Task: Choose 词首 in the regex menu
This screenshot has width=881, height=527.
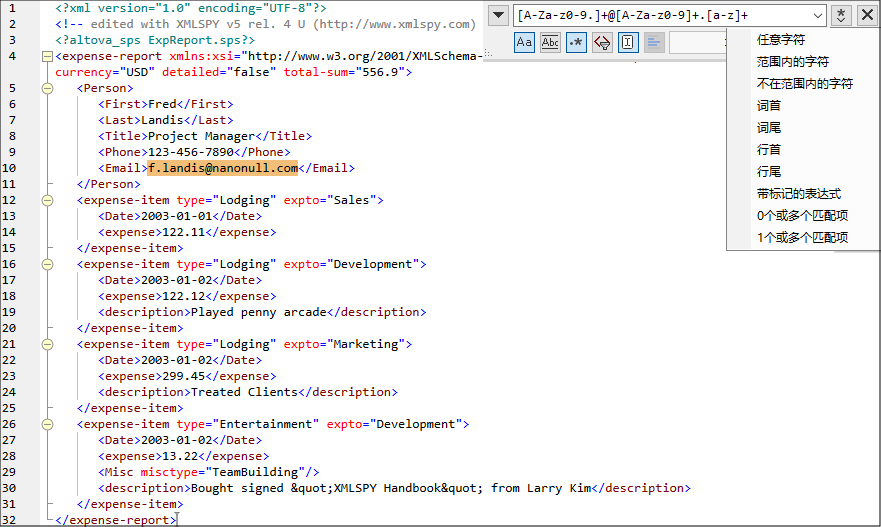Action: [x=769, y=106]
